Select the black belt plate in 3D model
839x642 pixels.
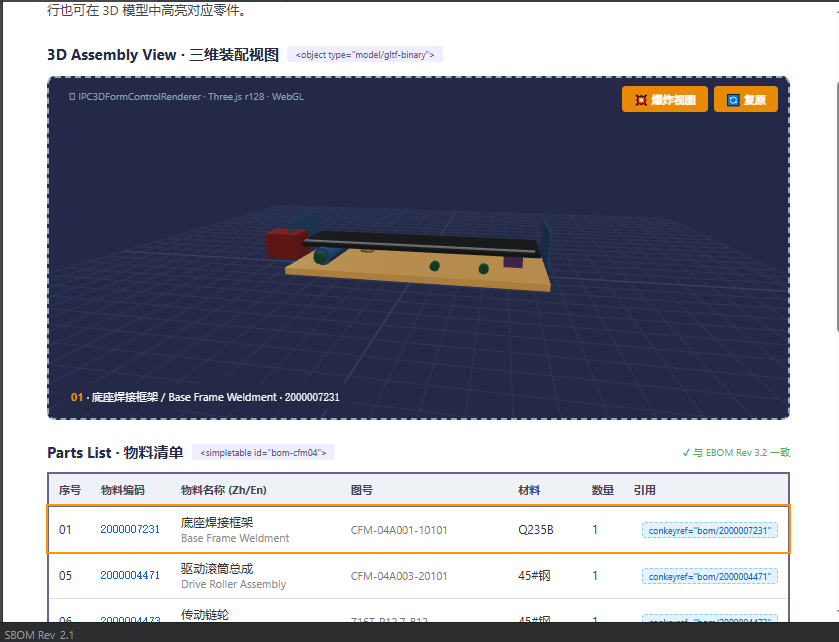(423, 244)
